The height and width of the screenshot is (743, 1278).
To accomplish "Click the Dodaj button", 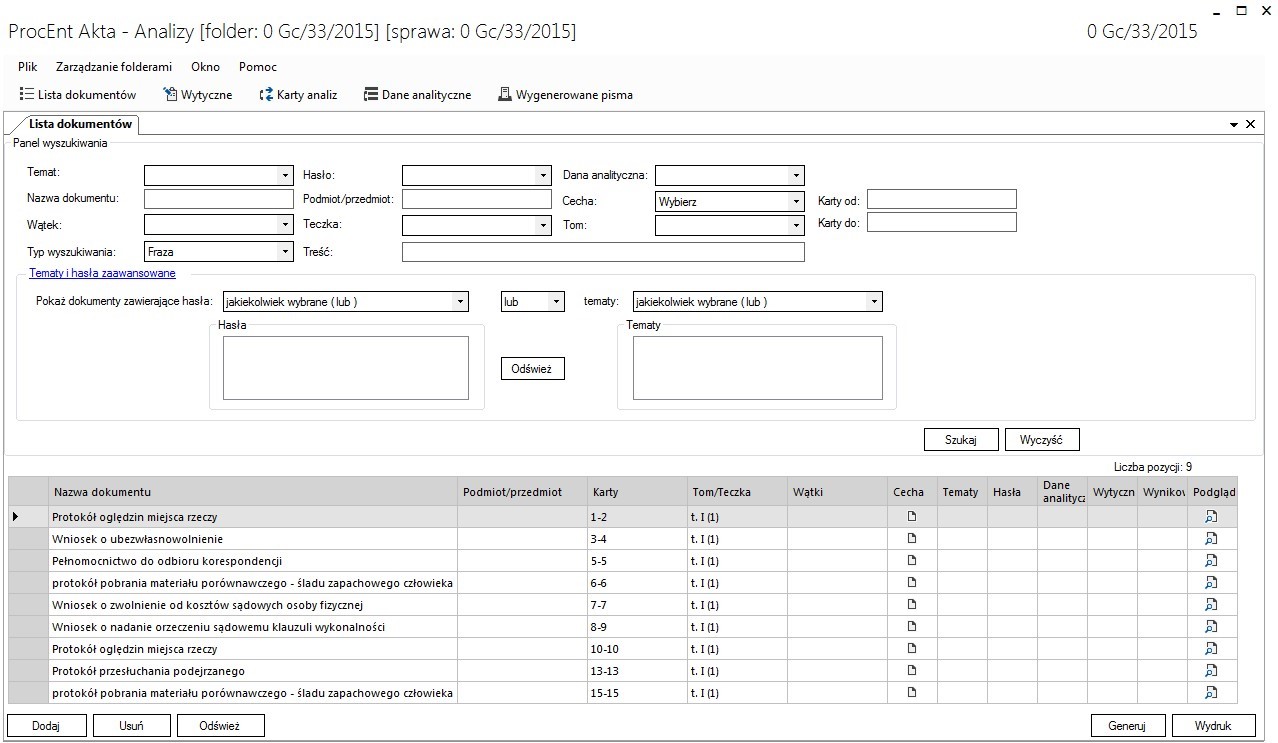I will point(47,726).
